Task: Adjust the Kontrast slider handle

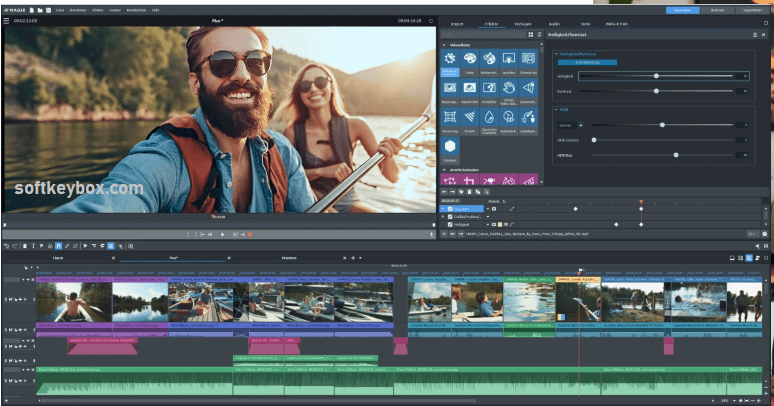Action: coord(656,91)
